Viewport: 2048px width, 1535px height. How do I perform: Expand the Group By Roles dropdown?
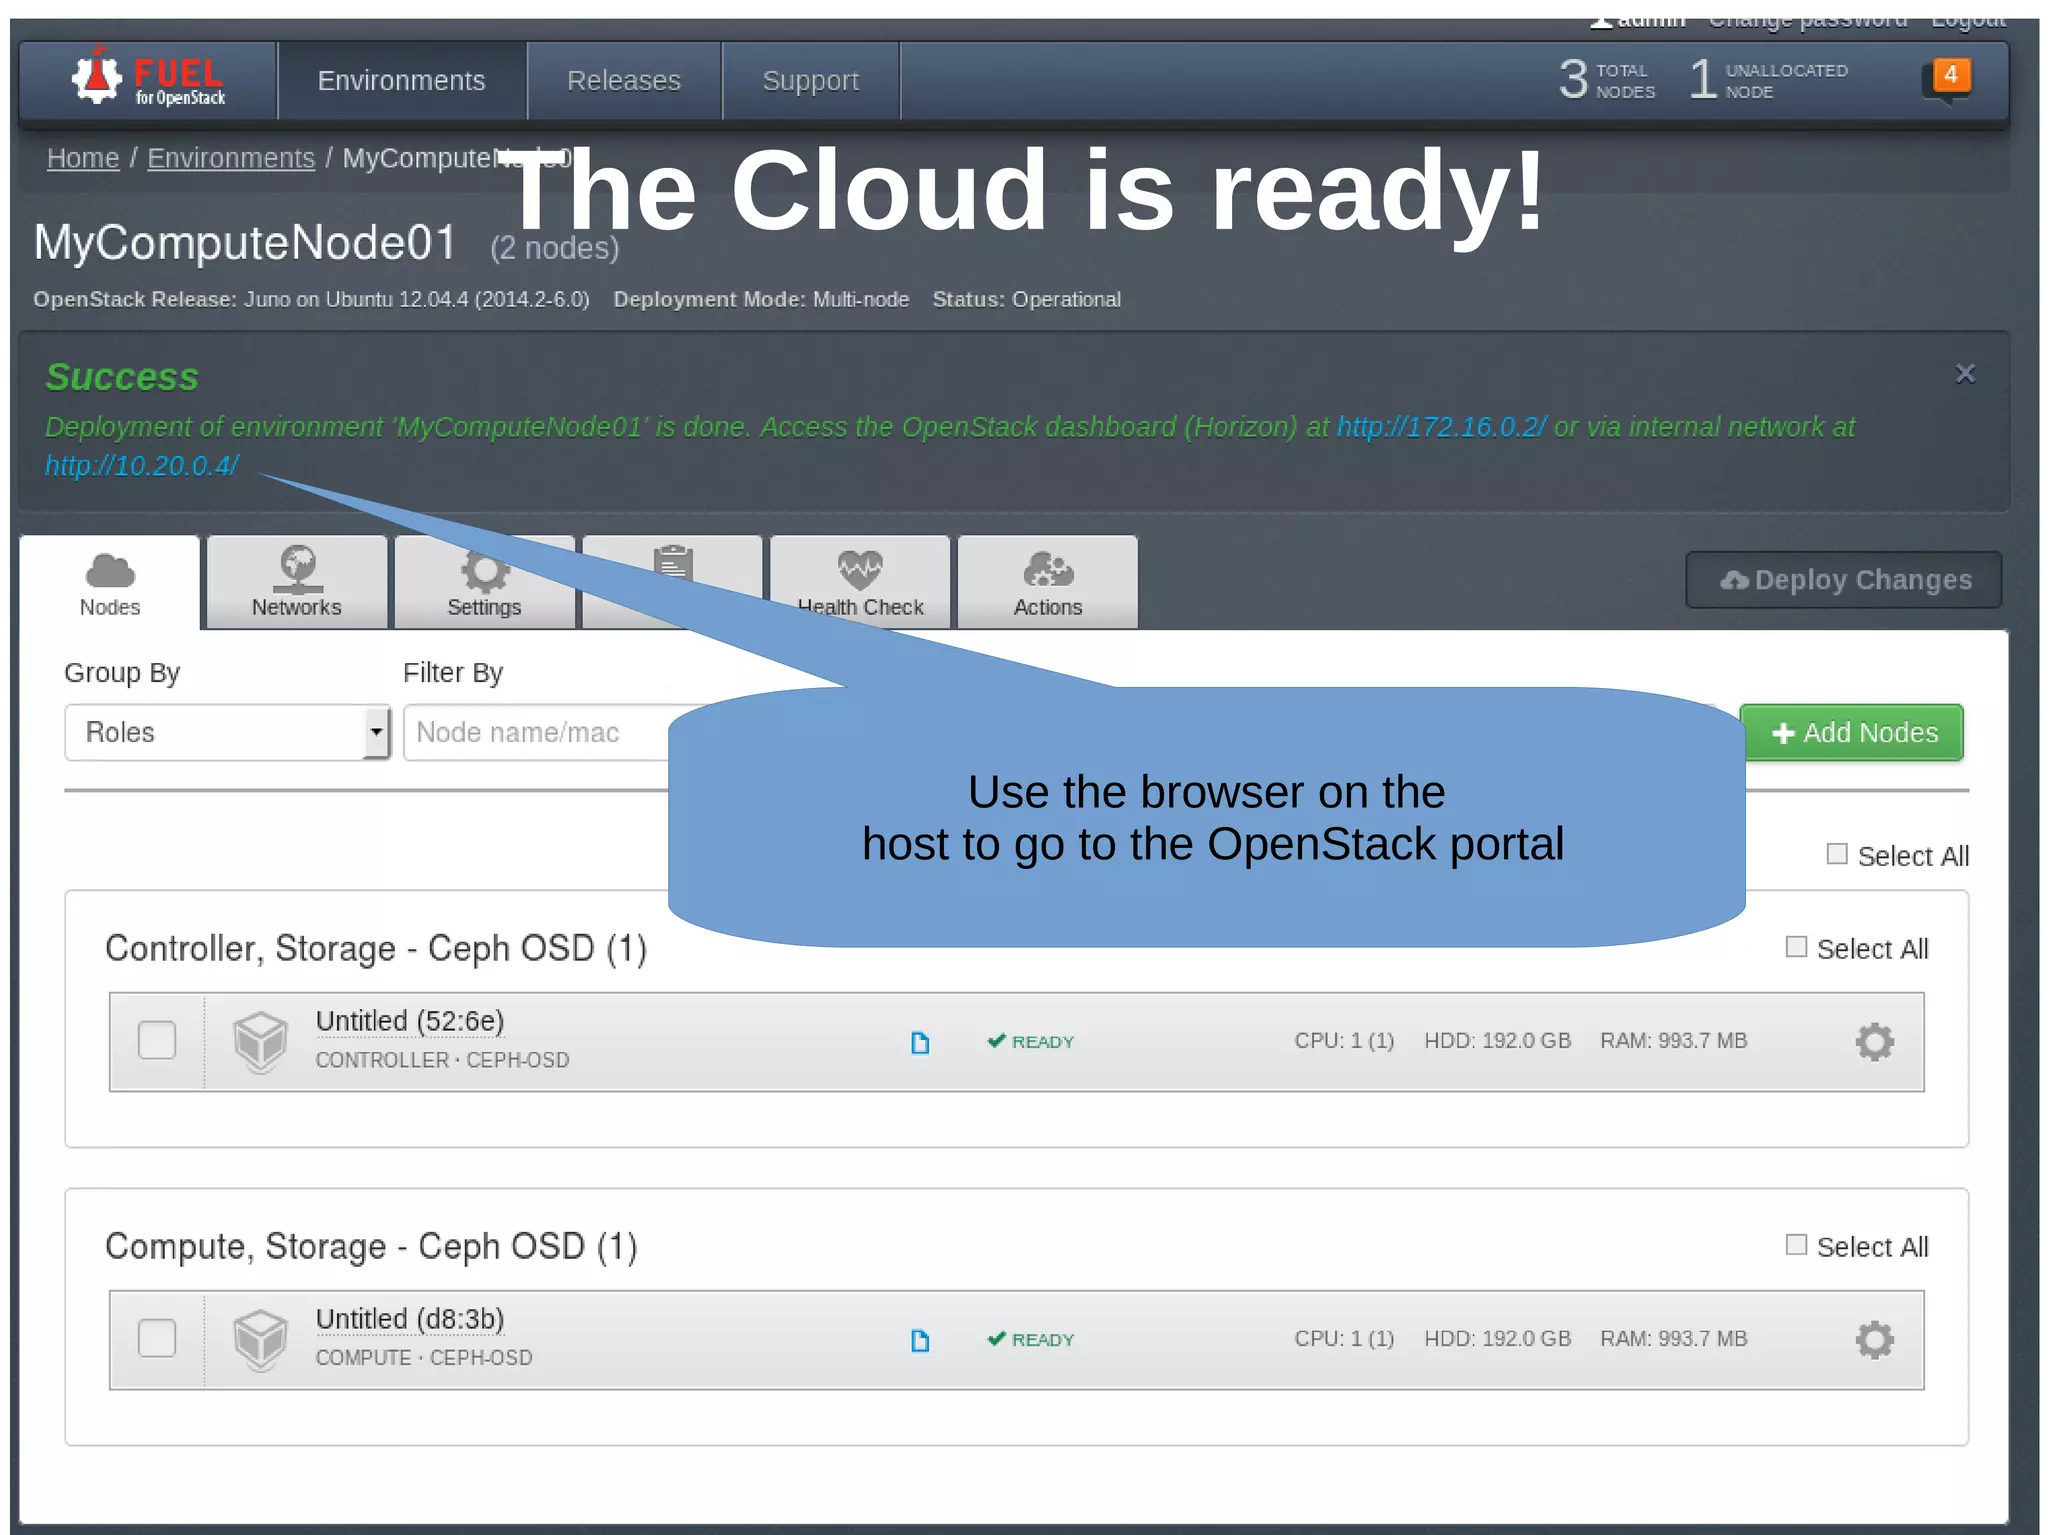(x=227, y=733)
